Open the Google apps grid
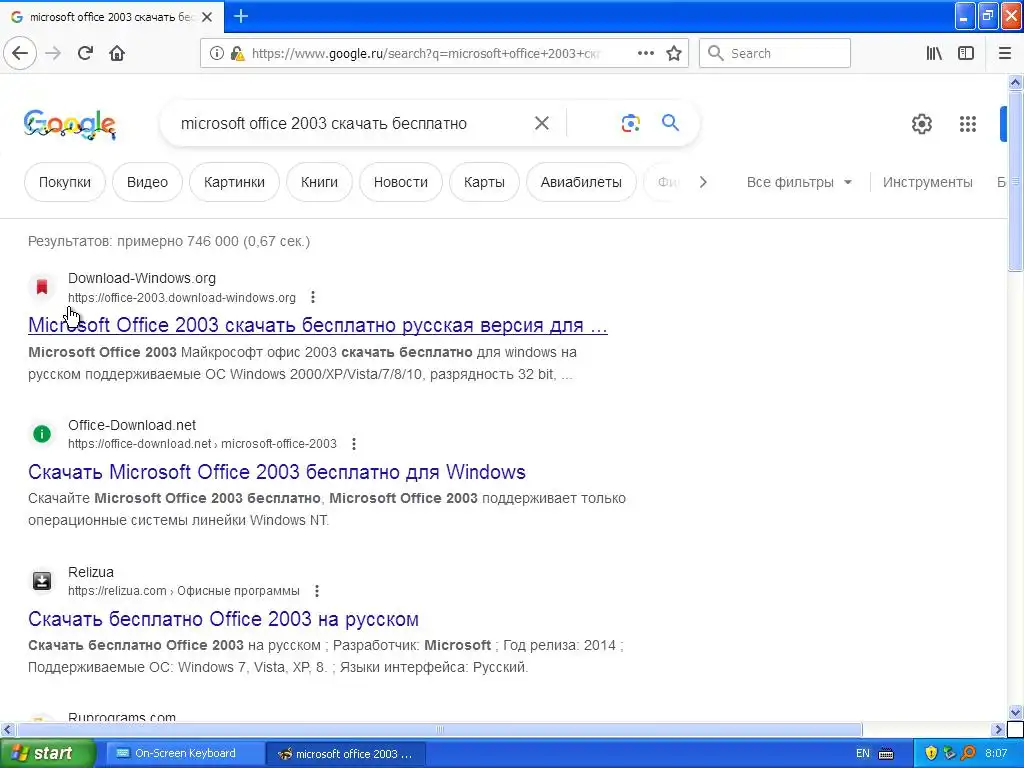This screenshot has height=768, width=1024. click(x=968, y=123)
